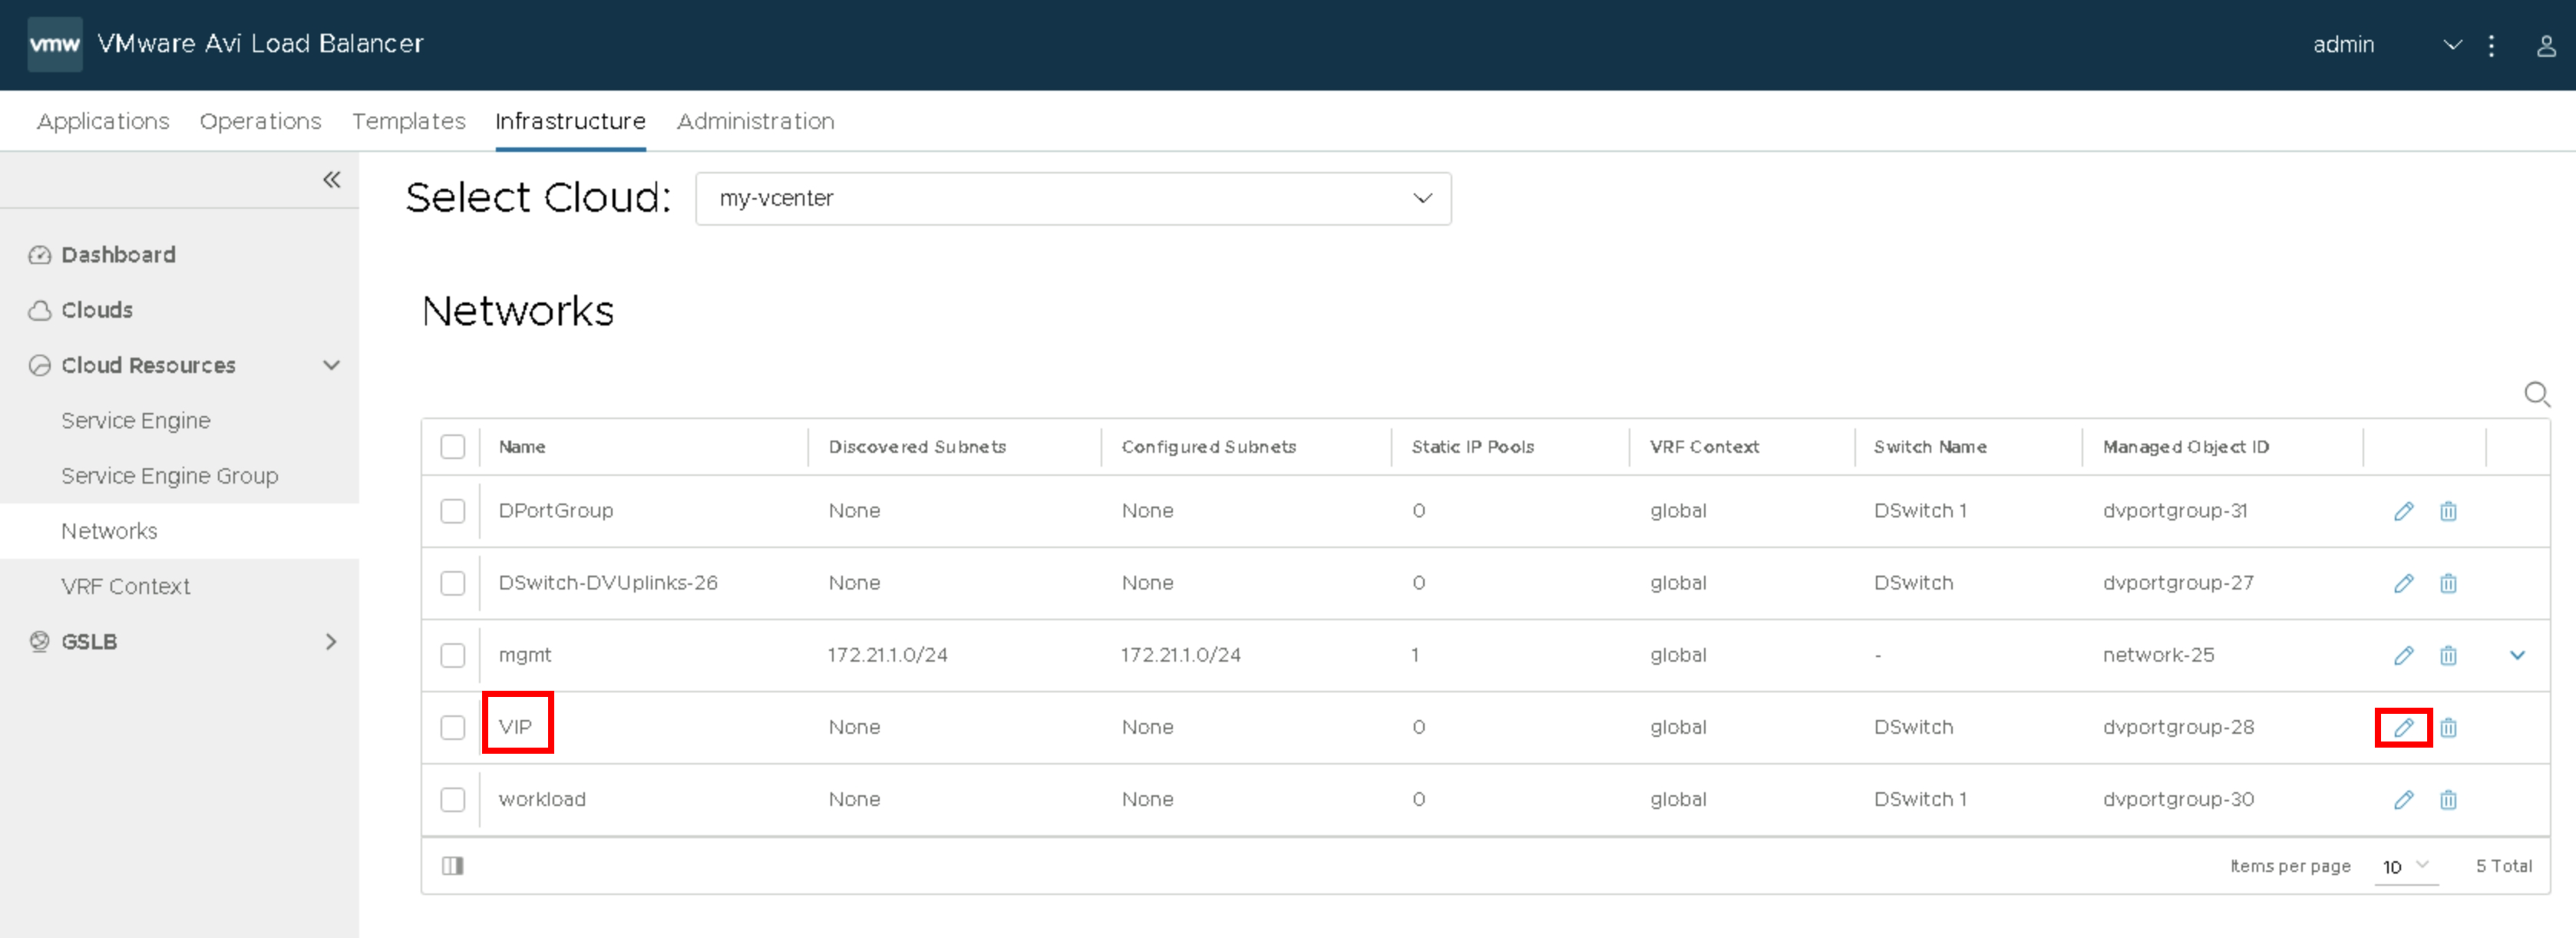Viewport: 2576px width, 938px height.
Task: Click the Cloud Resources sidebar label
Action: 148,365
